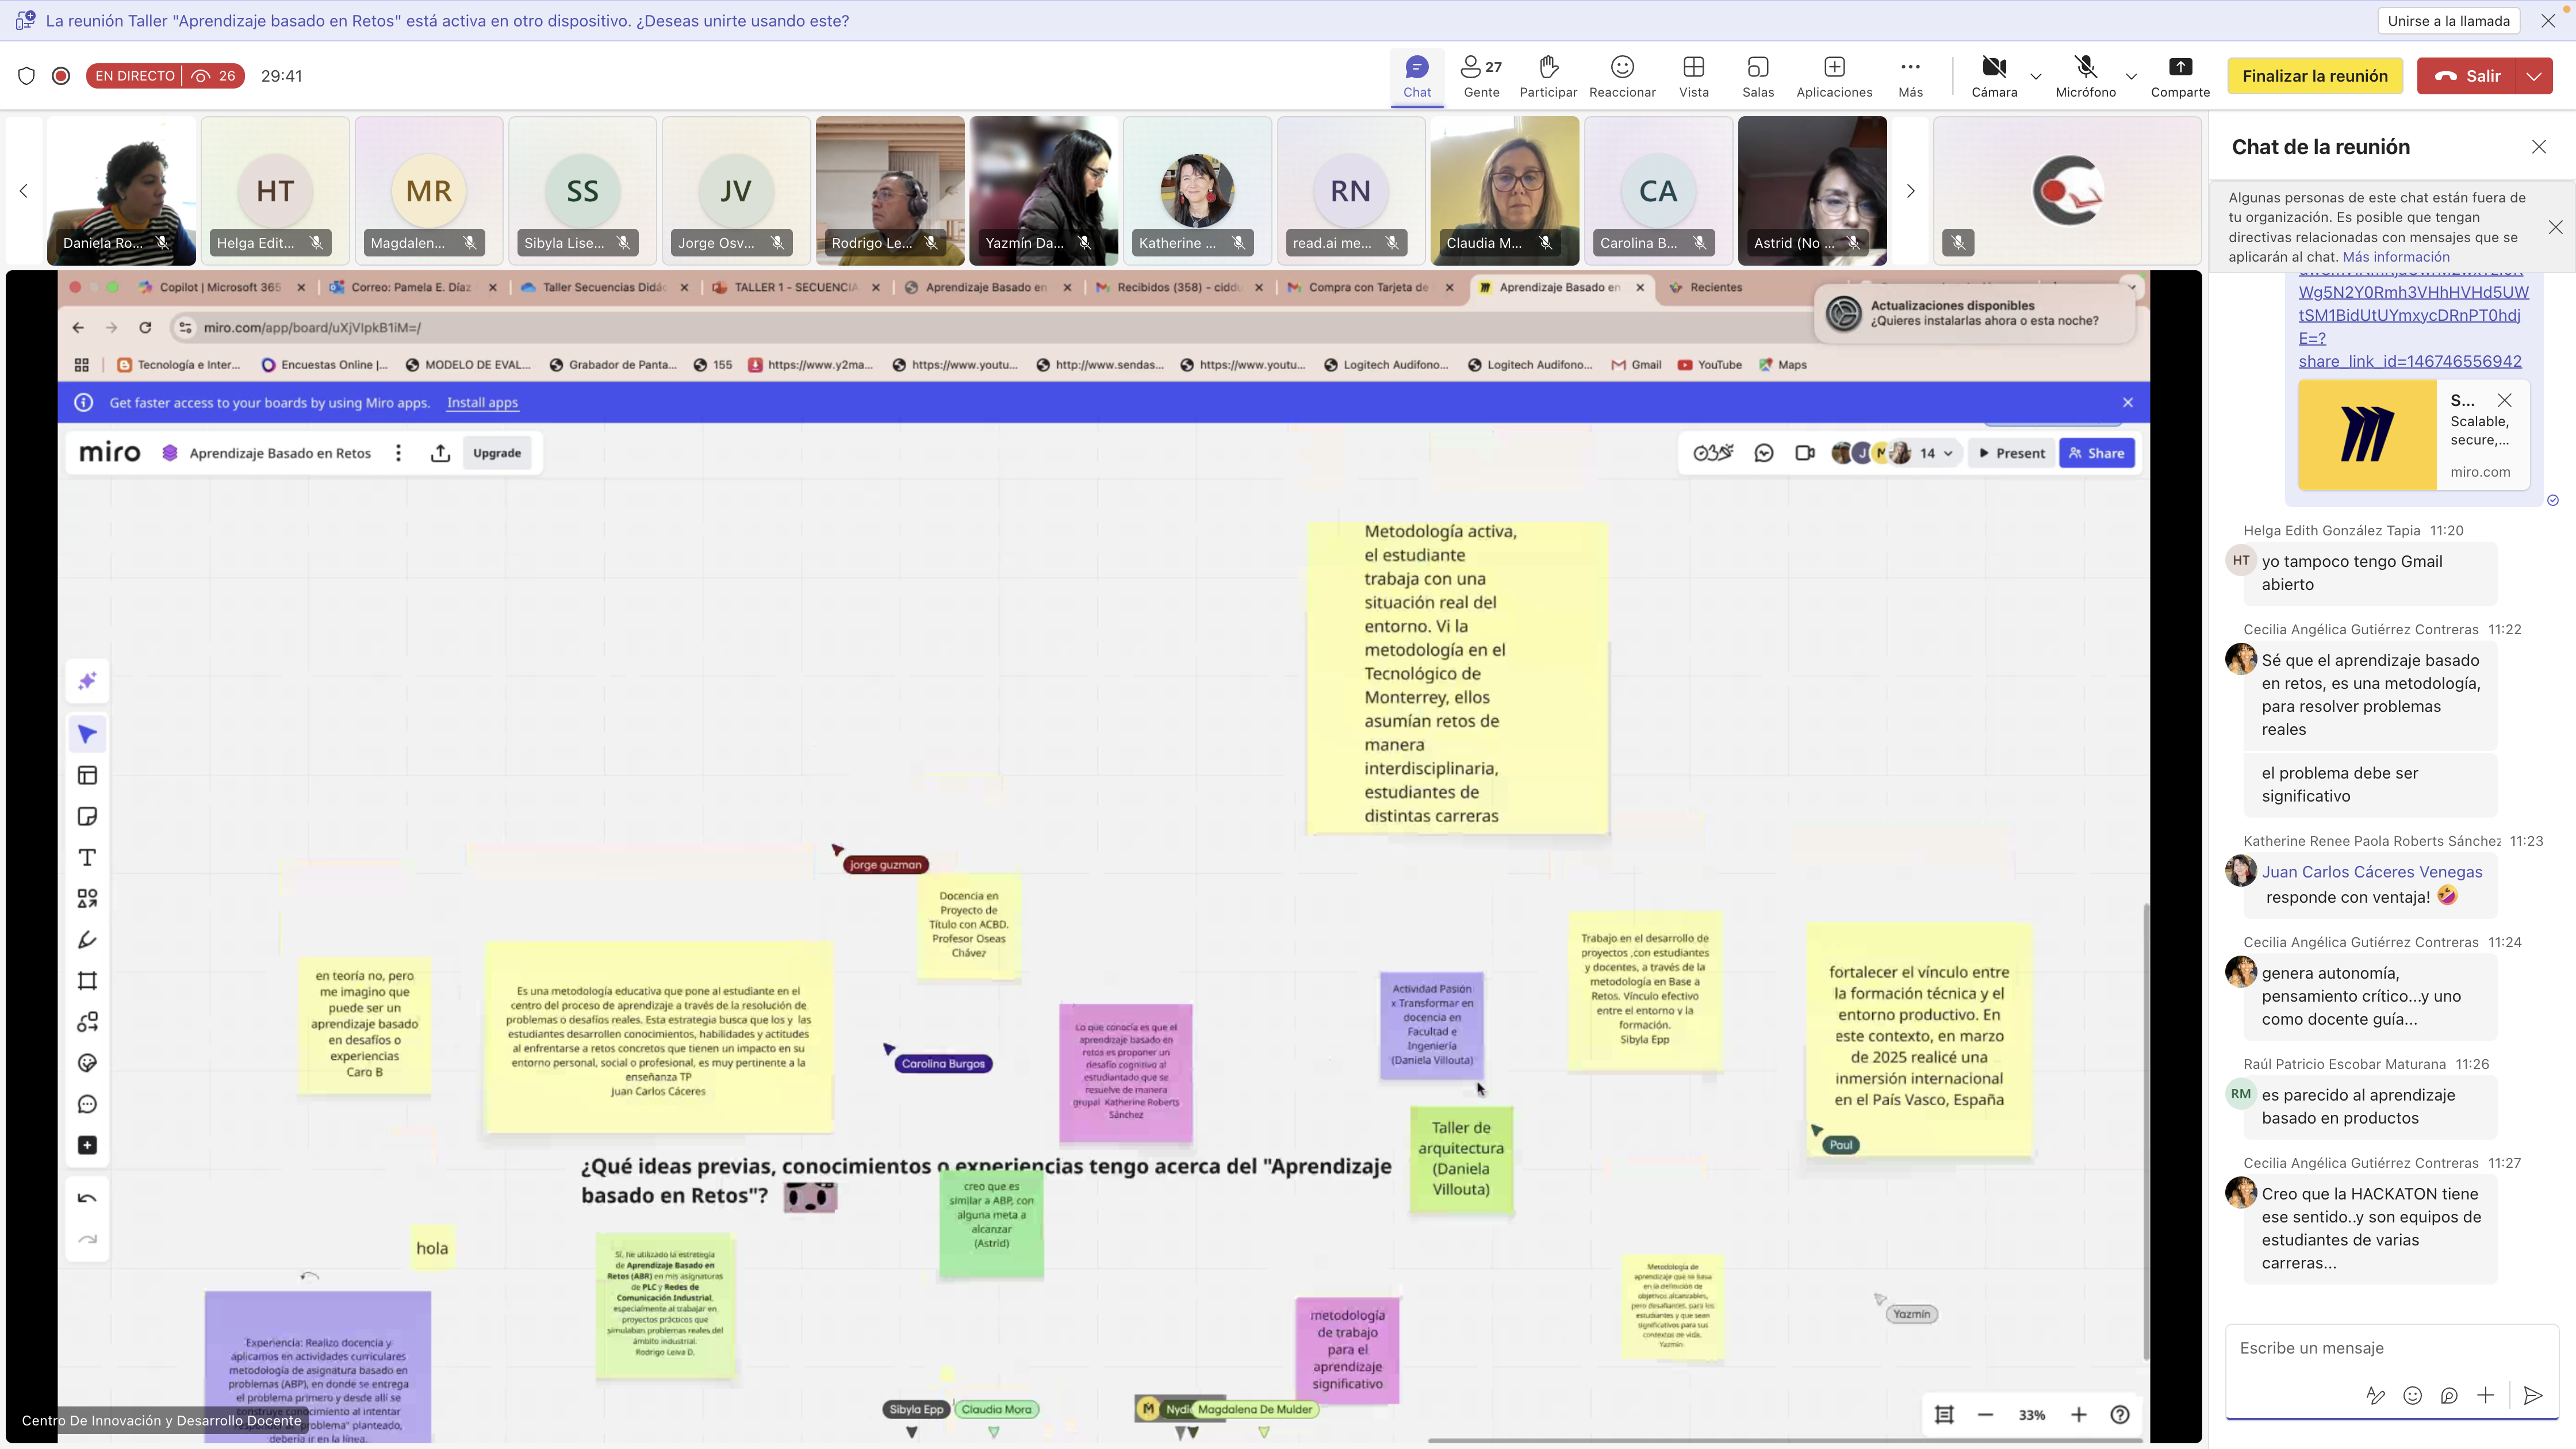Click the Gmail bookmark
The image size is (2576, 1449).
(x=1636, y=365)
